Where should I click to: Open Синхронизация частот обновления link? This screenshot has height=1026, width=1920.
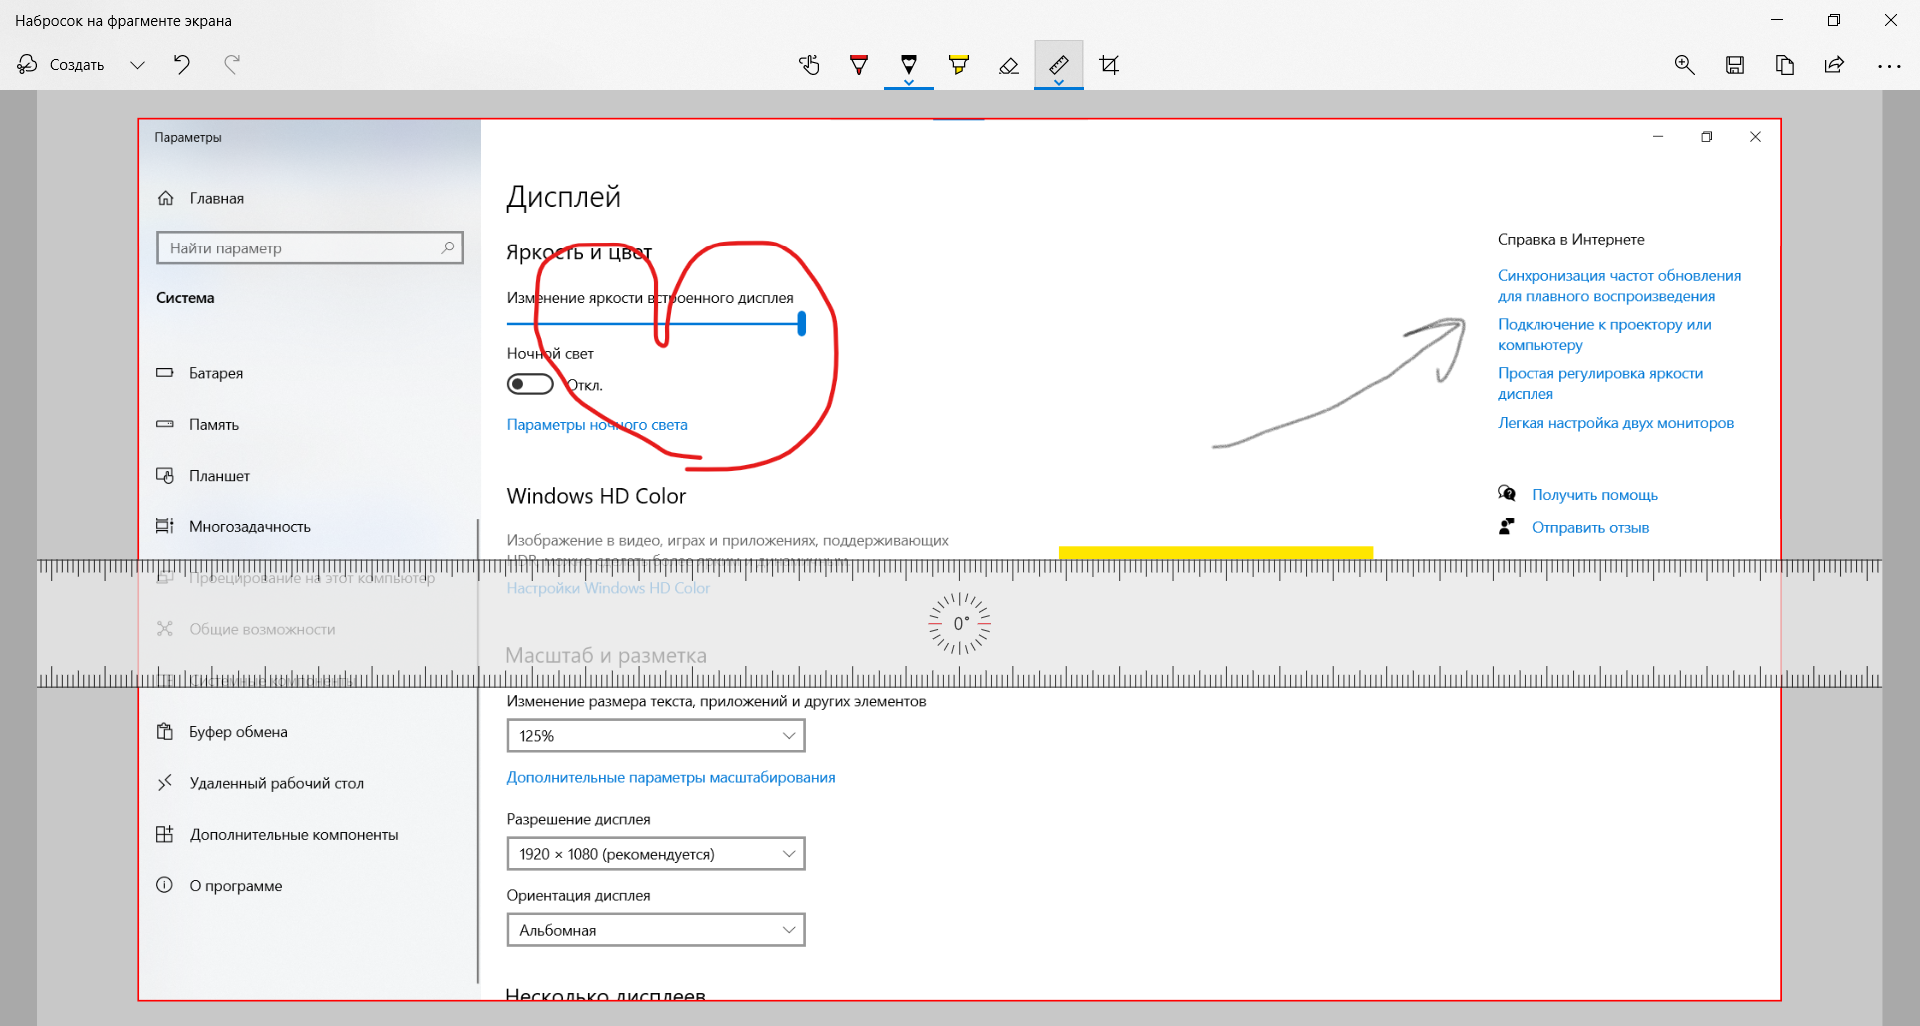click(1619, 285)
